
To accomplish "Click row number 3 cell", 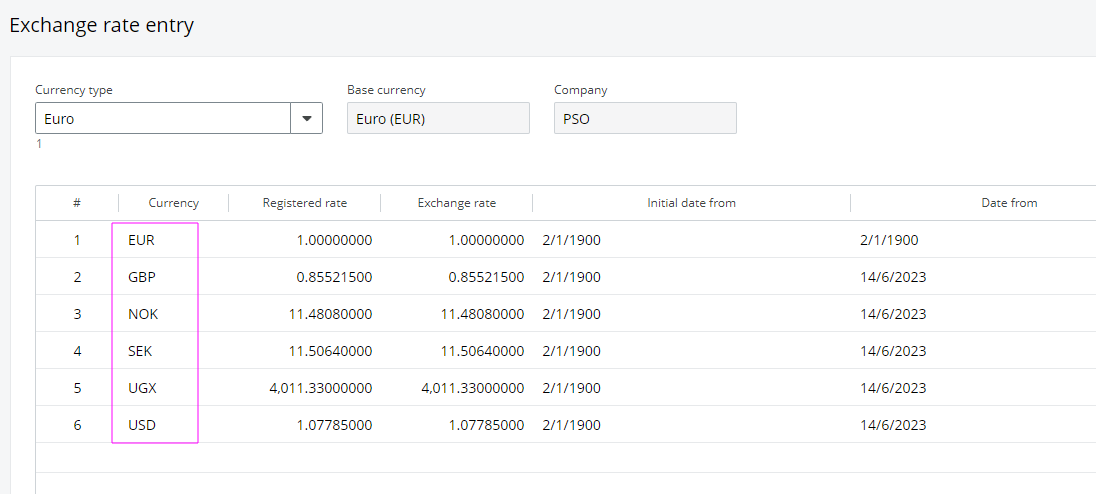I will click(x=77, y=314).
